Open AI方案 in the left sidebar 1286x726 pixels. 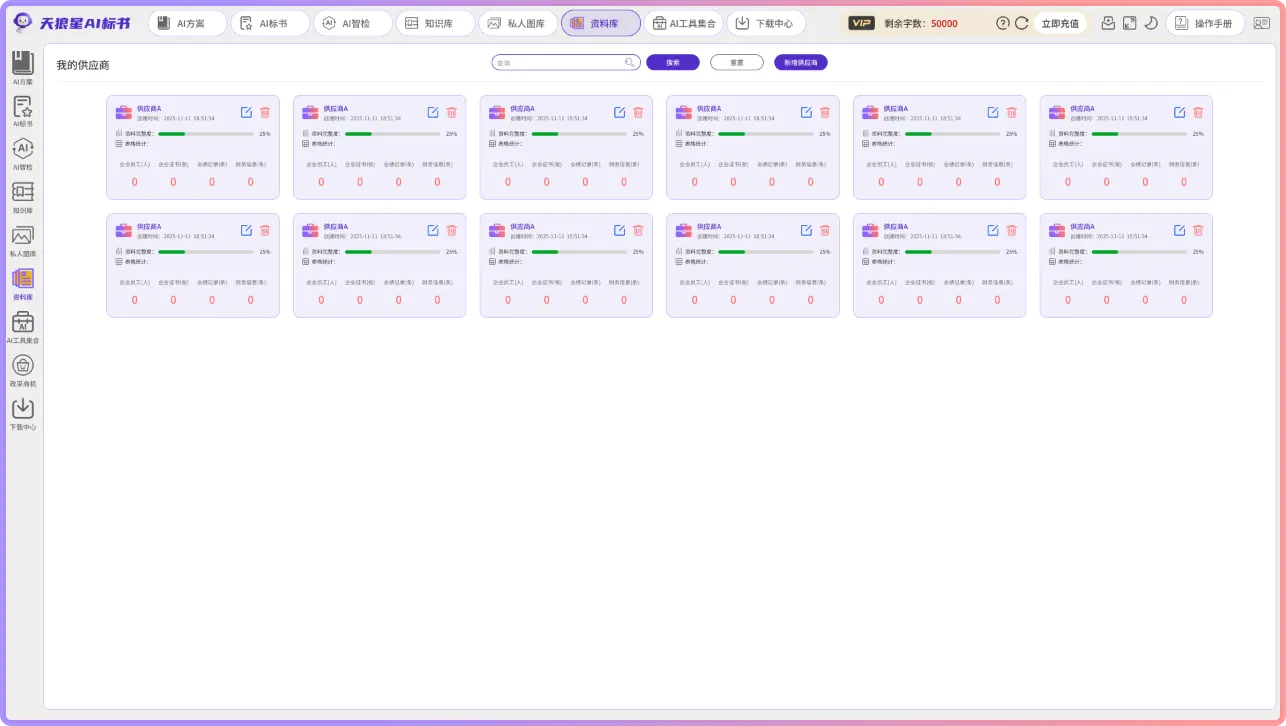click(x=22, y=66)
